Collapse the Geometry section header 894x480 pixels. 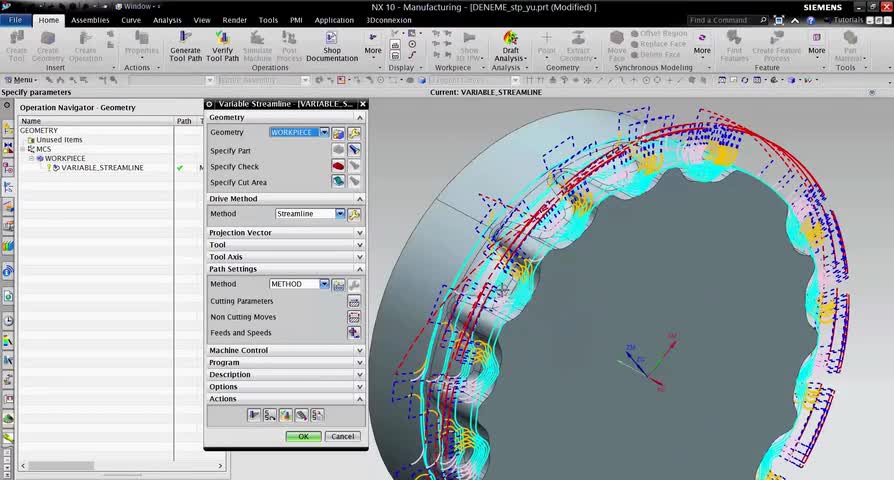(x=286, y=117)
